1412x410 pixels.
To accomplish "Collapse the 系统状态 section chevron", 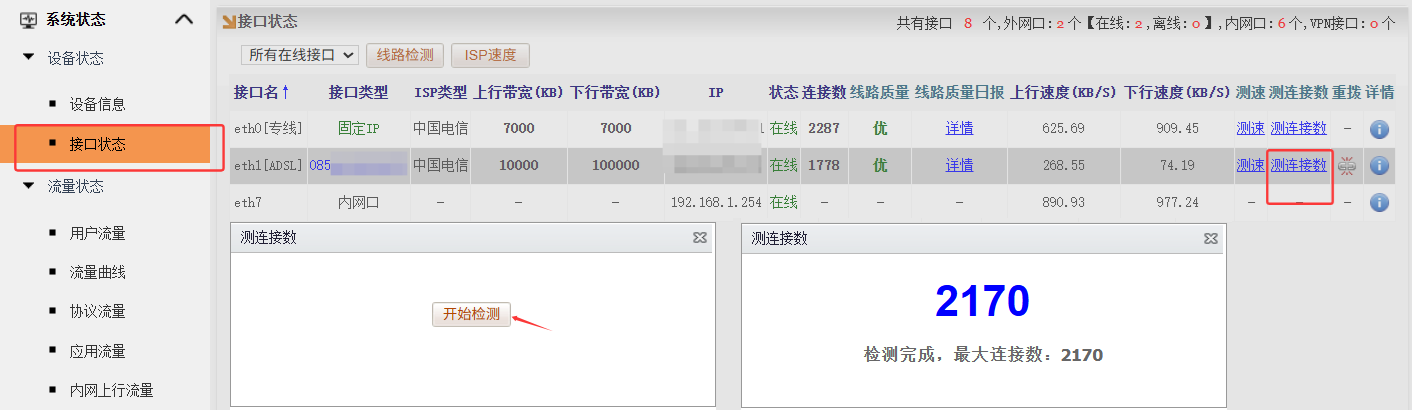I will coord(184,19).
